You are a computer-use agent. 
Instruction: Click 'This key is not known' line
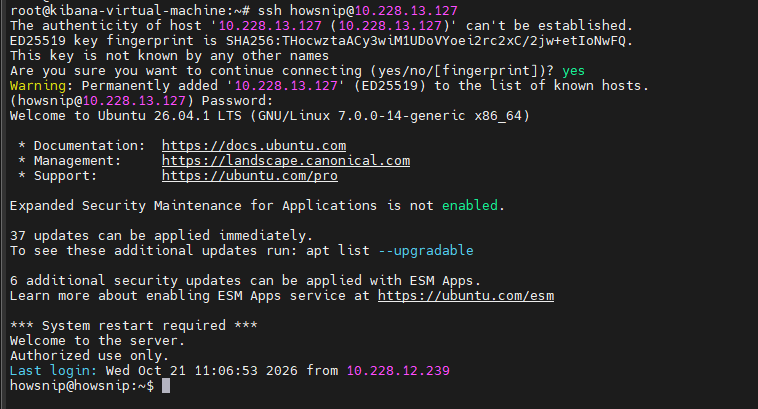(169, 56)
